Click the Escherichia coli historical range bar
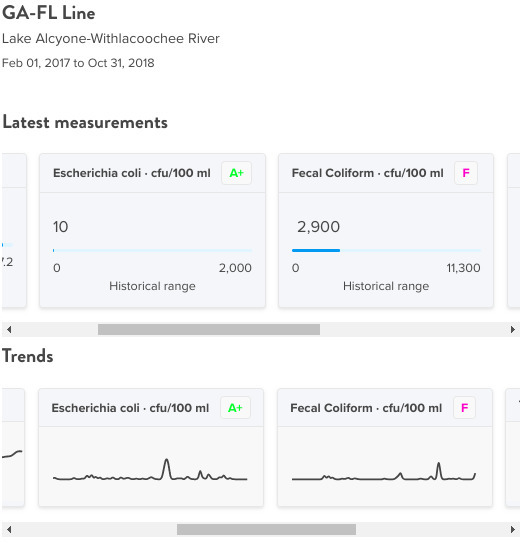 [152, 250]
